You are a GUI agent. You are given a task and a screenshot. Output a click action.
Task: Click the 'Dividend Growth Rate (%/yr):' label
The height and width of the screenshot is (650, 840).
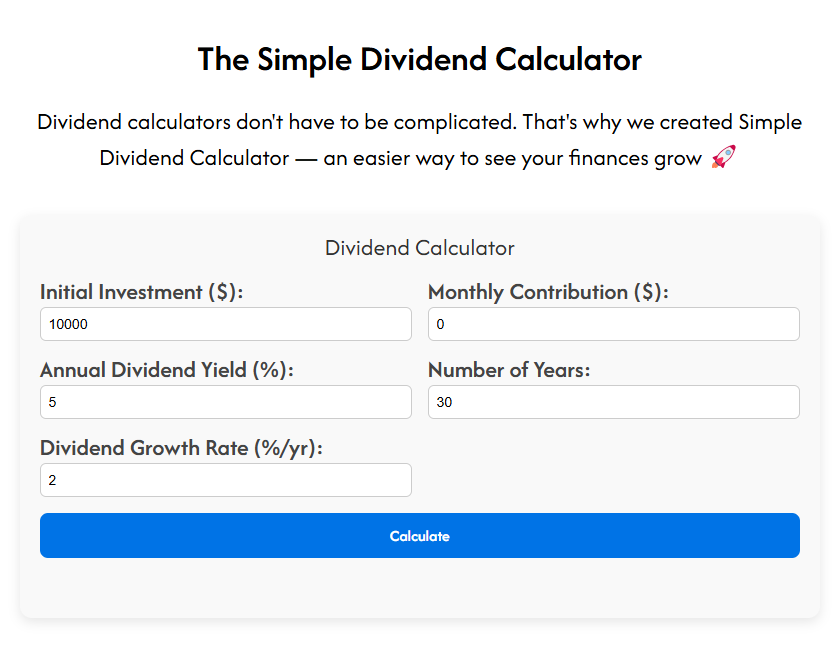coord(181,448)
